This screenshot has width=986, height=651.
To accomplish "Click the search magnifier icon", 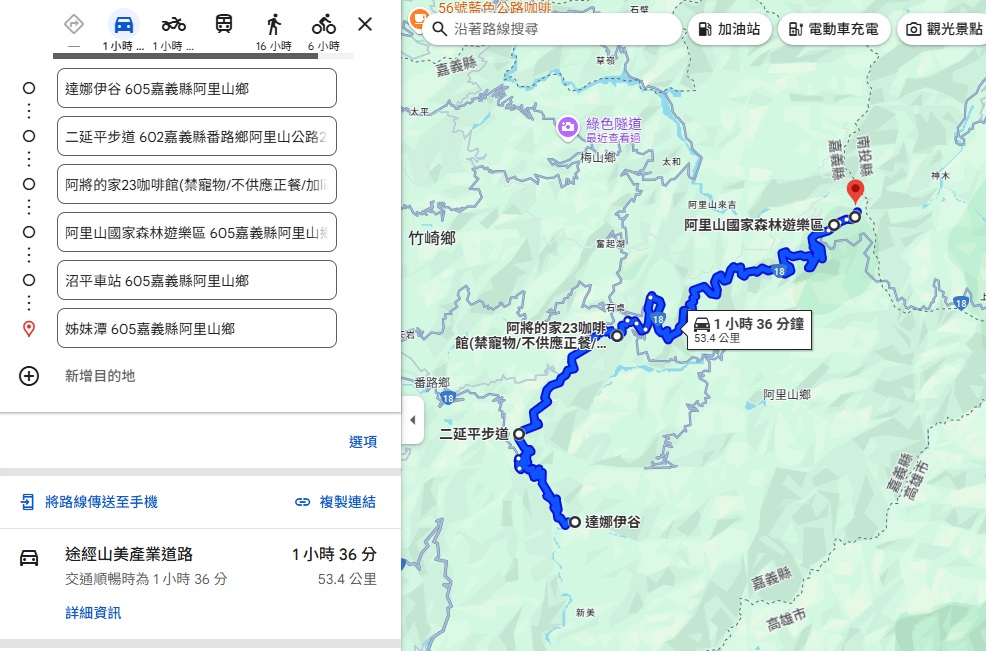I will point(440,29).
